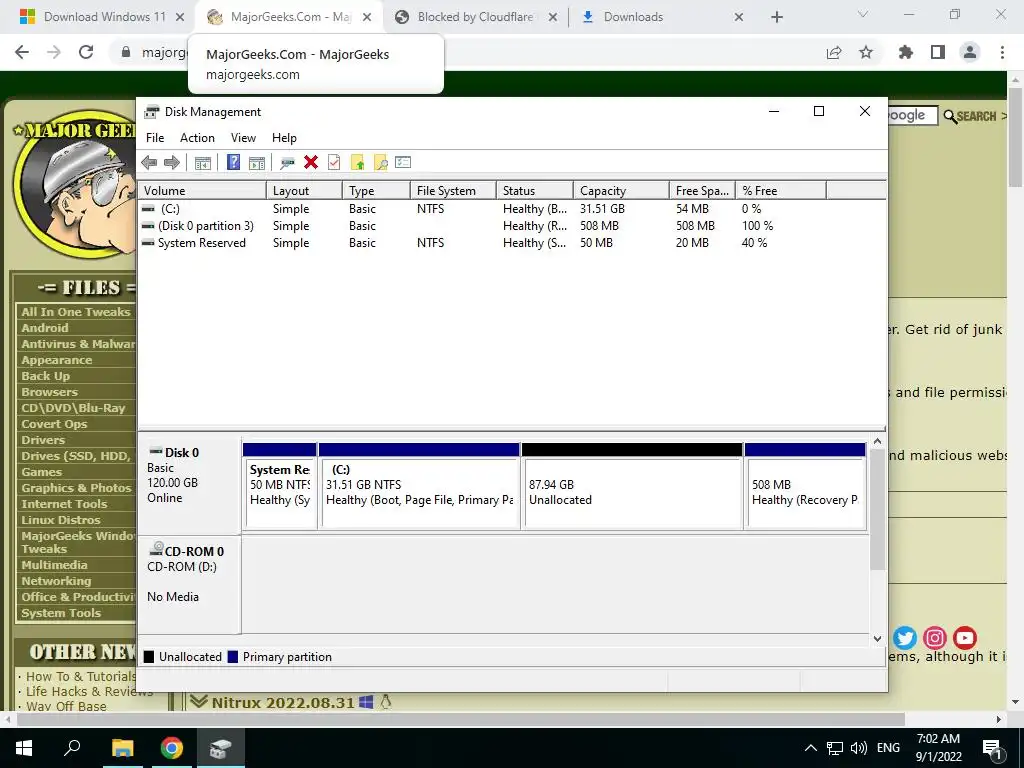
Task: Toggle Chrome side panel icon
Action: 938,52
